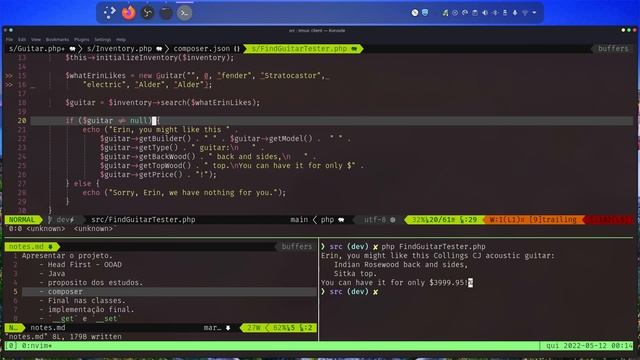Open the application launcher in top panel
The width and height of the screenshot is (640, 360).
[x=109, y=13]
